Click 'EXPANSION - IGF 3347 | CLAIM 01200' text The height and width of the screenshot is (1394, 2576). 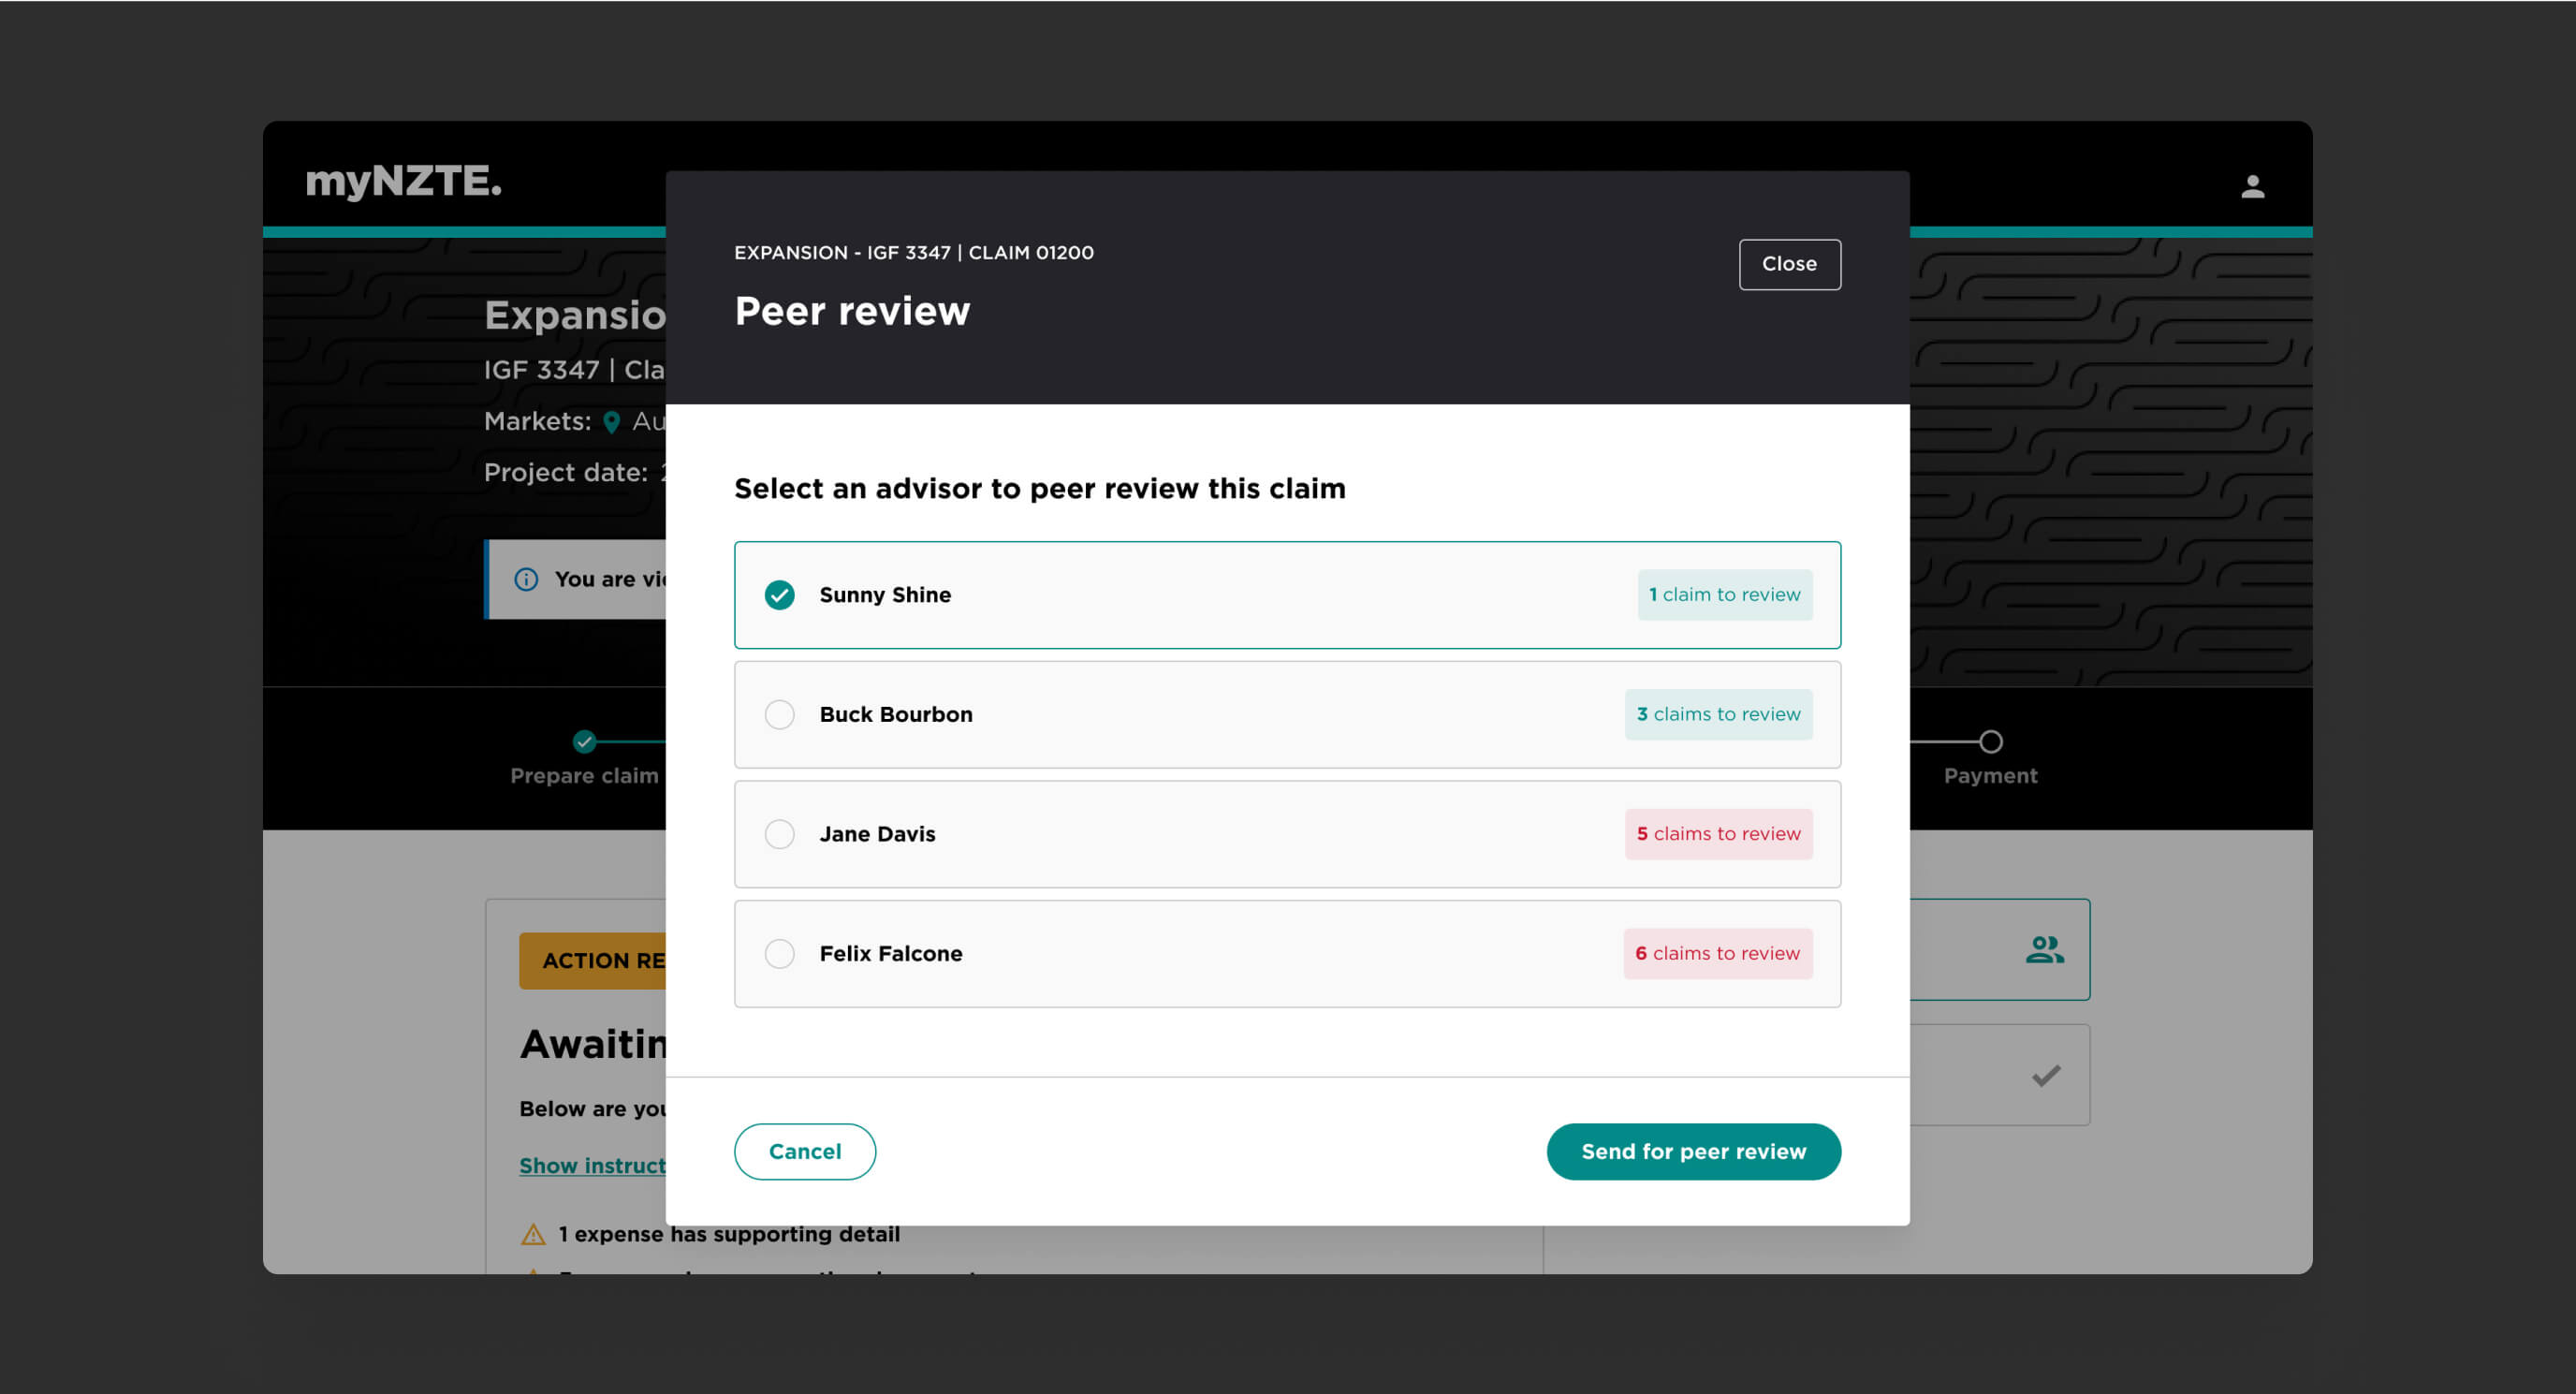tap(914, 253)
